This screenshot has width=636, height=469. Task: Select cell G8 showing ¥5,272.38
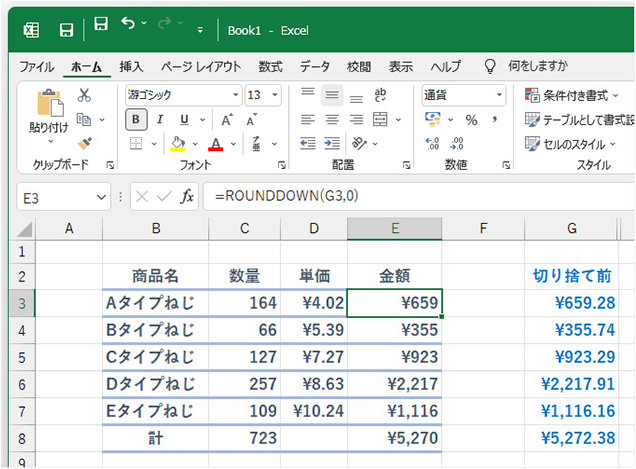[x=572, y=438]
